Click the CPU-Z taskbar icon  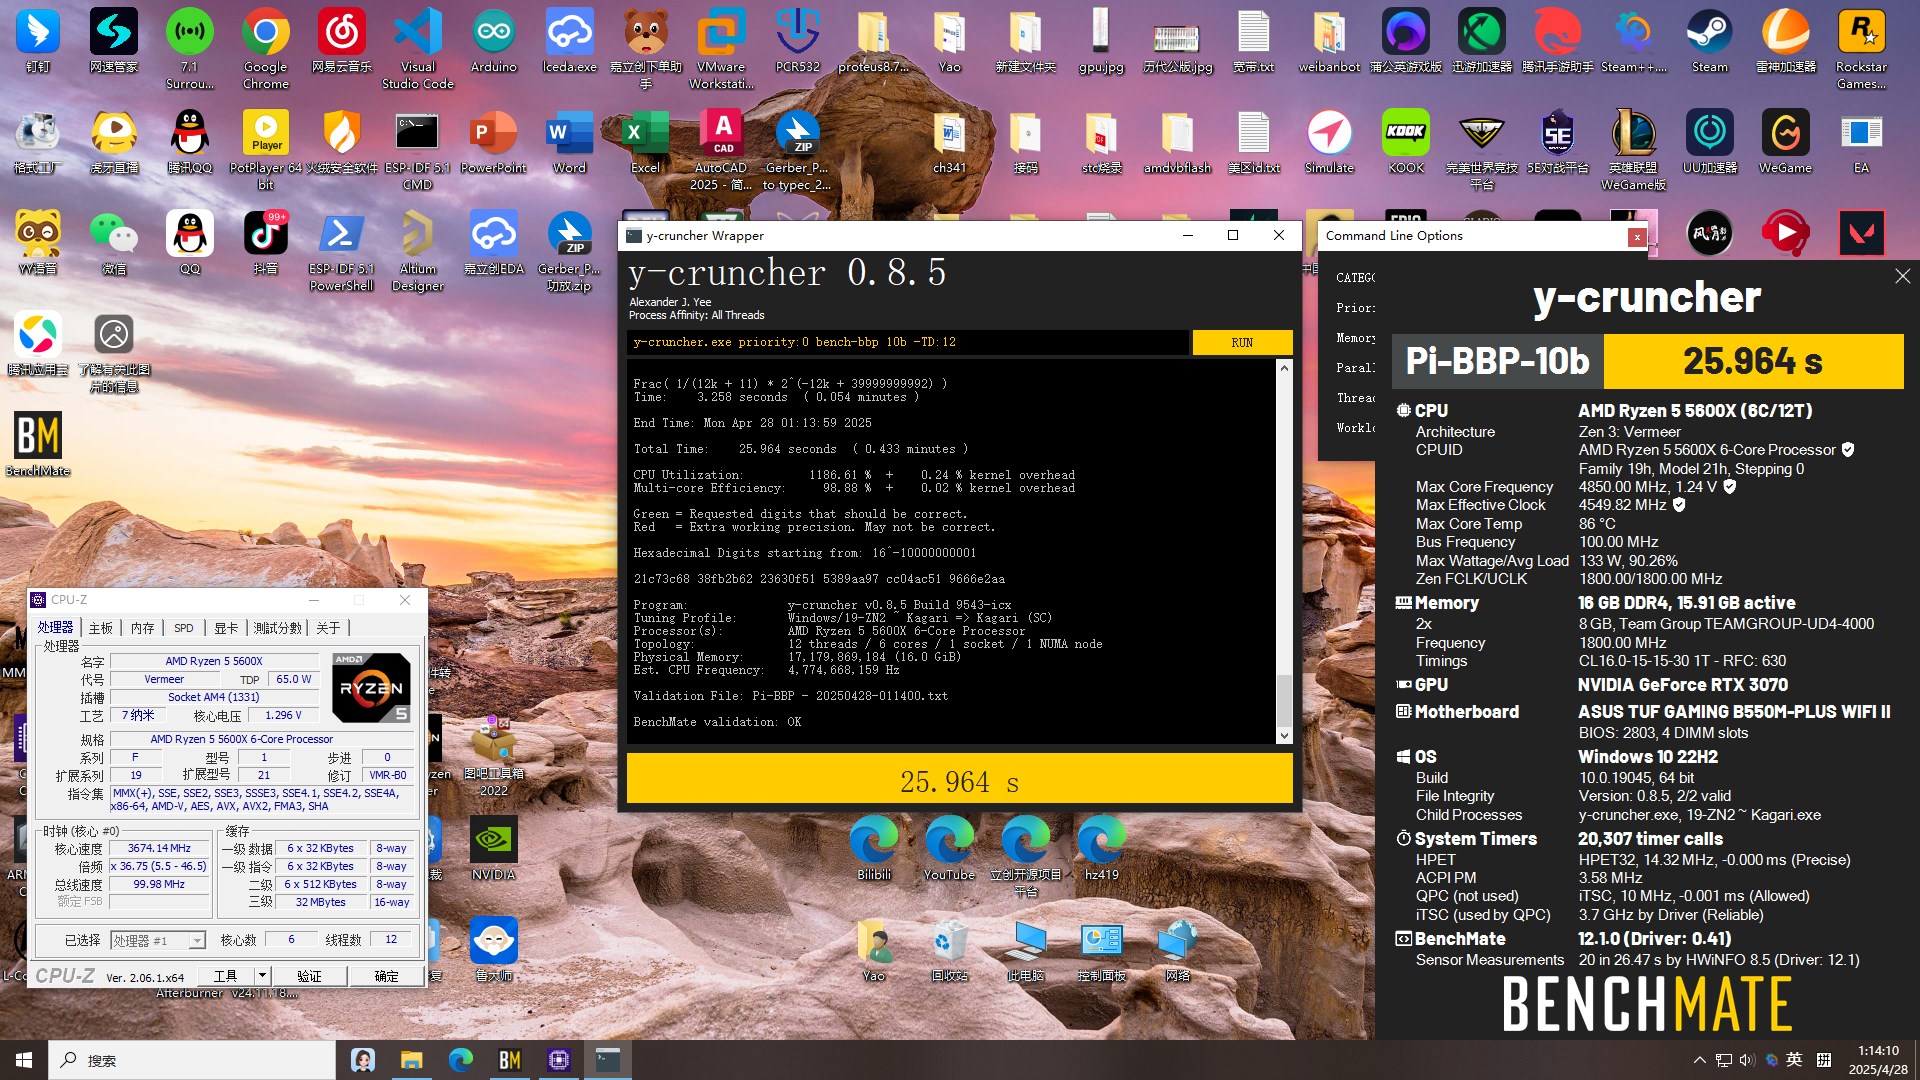click(559, 1060)
